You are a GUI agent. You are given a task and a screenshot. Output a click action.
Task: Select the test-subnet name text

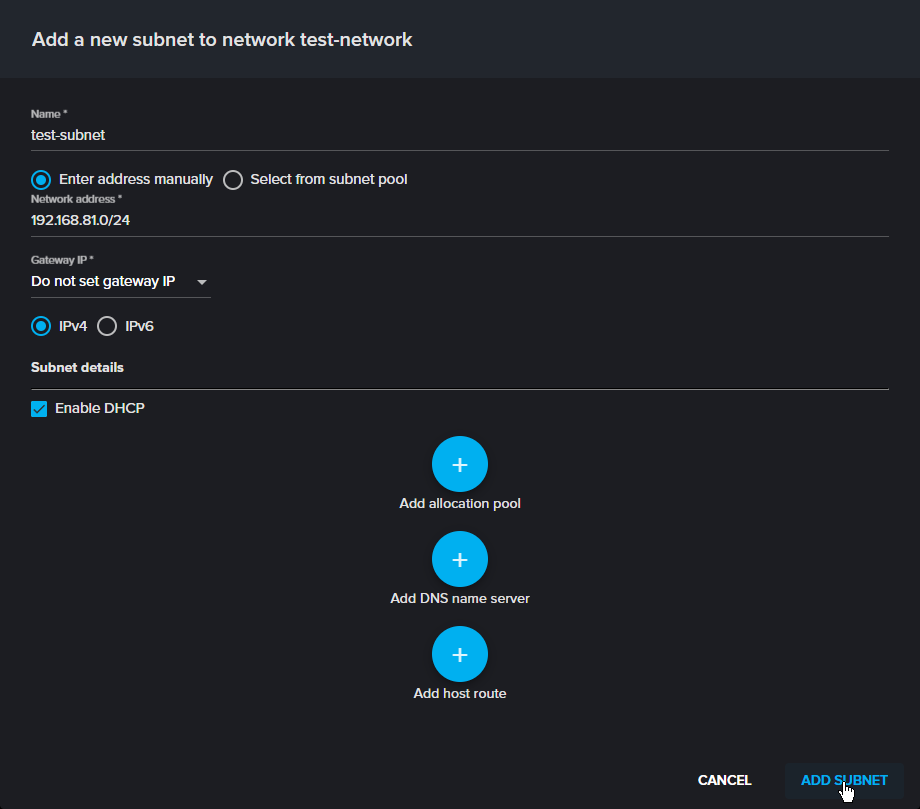67,135
